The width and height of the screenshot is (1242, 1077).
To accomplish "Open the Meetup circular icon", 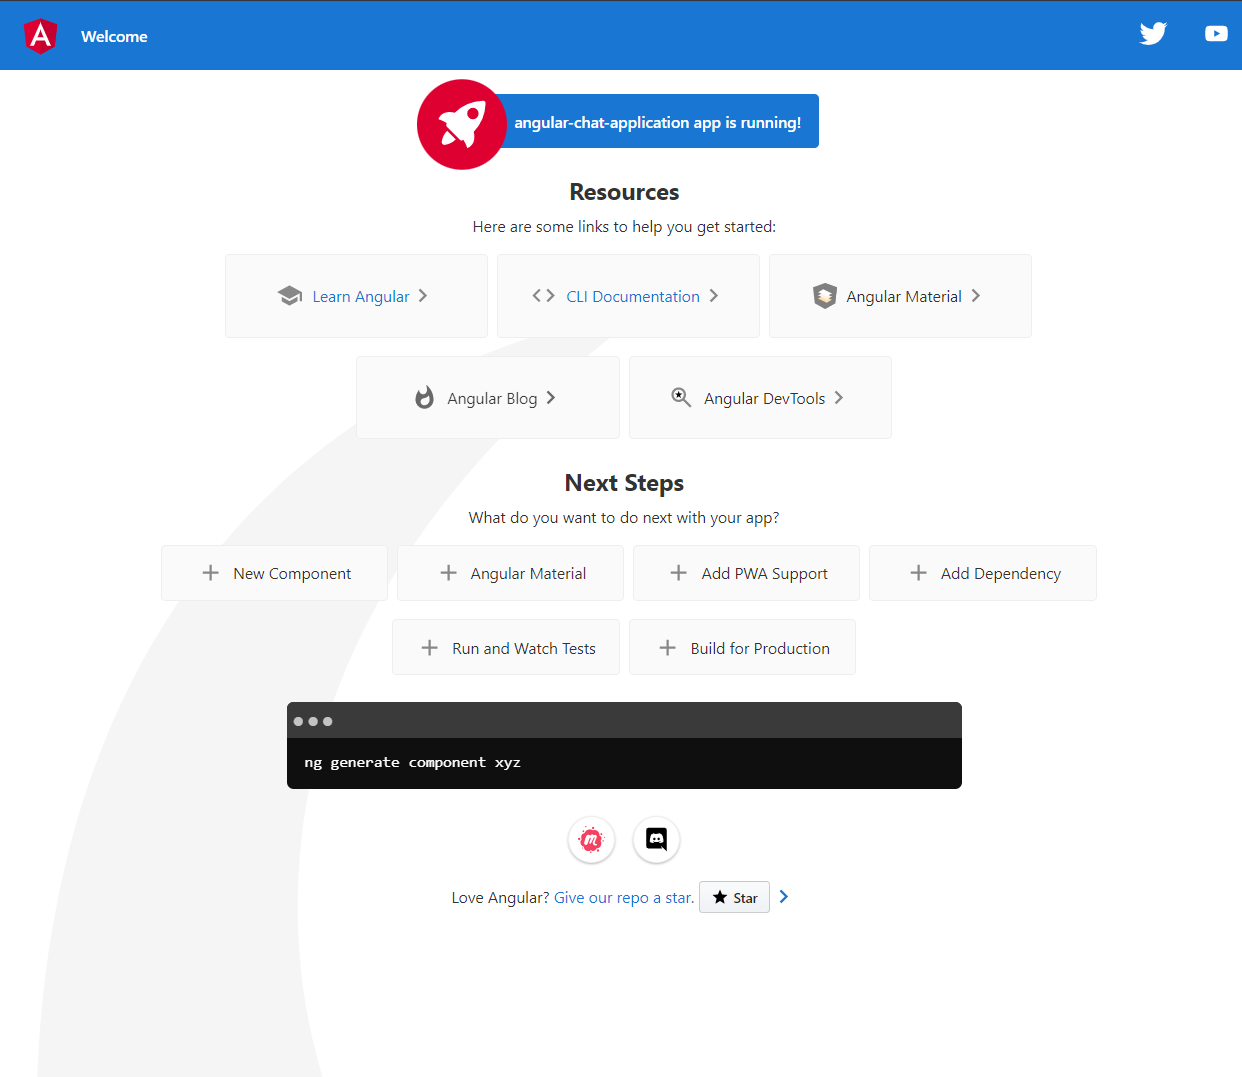I will tap(592, 840).
